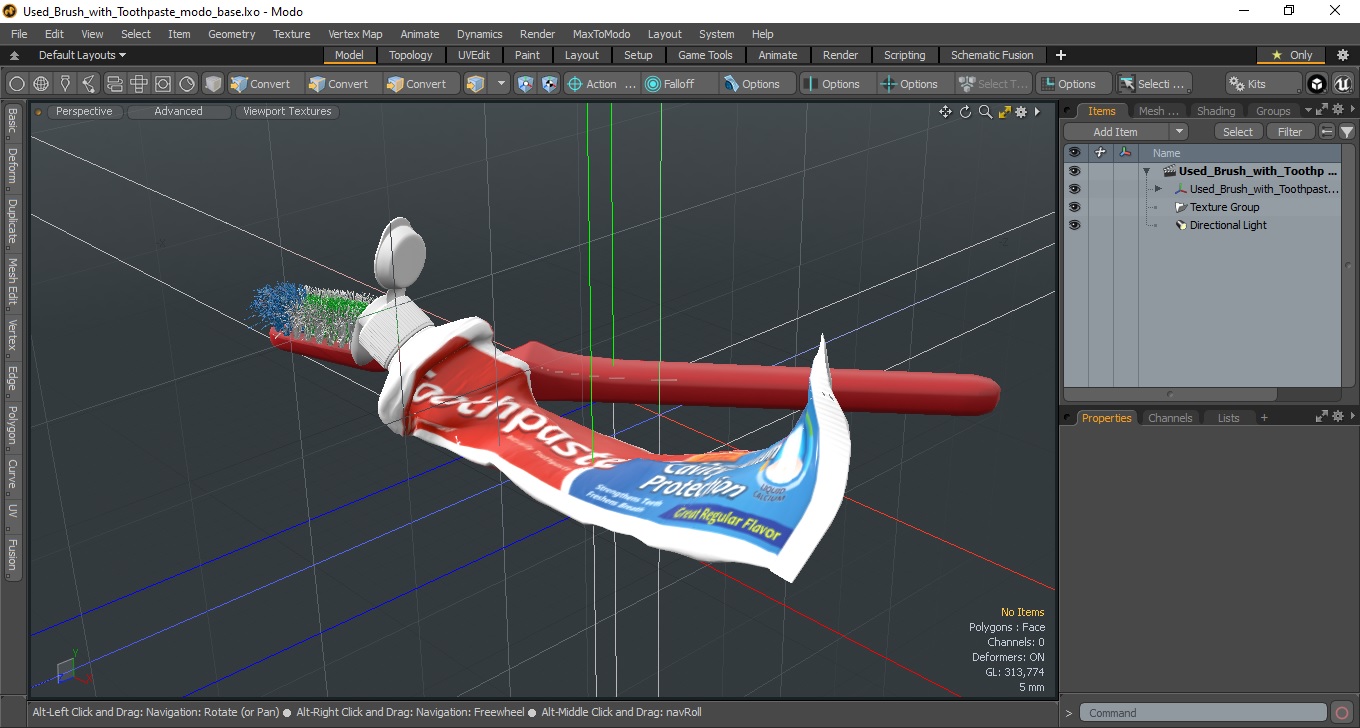
Task: Click the grey cube mesh icon
Action: (213, 84)
